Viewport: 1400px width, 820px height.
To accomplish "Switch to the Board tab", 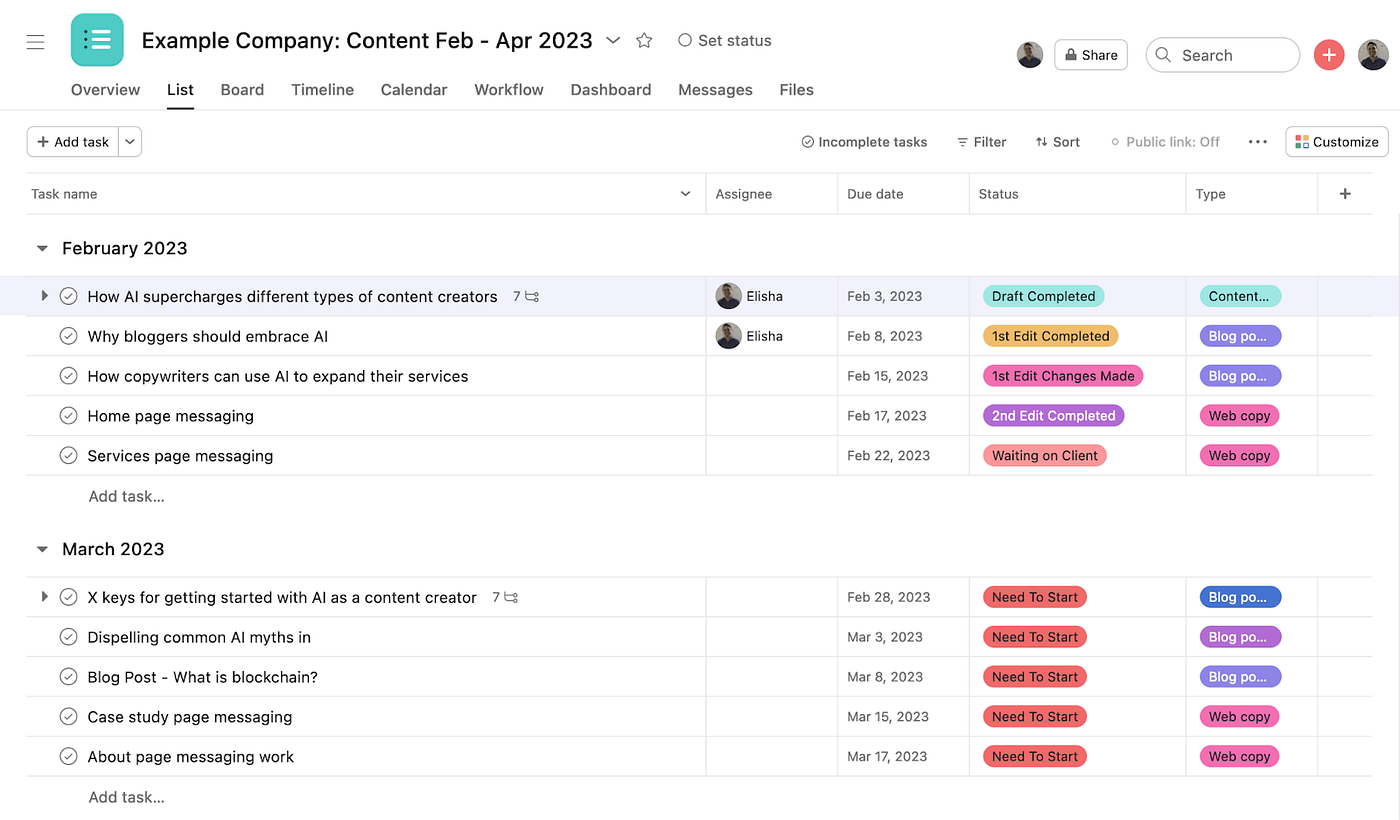I will (x=242, y=89).
